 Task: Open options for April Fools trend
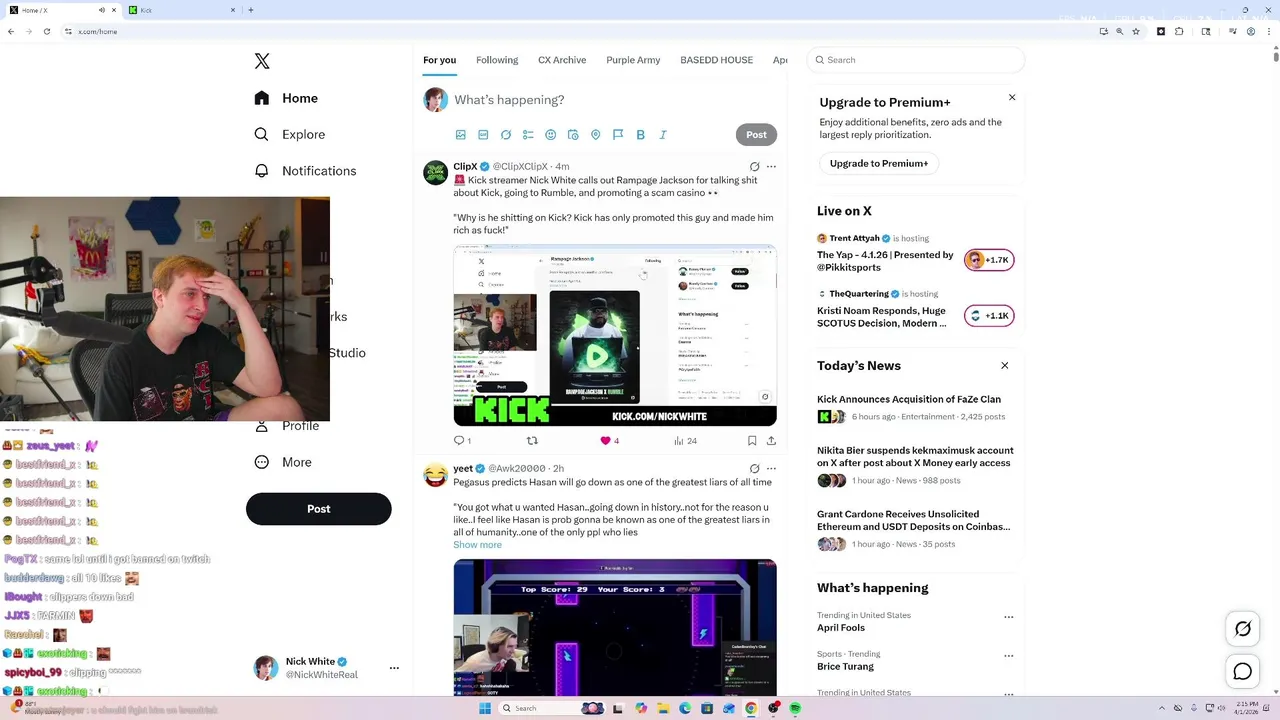(1008, 617)
